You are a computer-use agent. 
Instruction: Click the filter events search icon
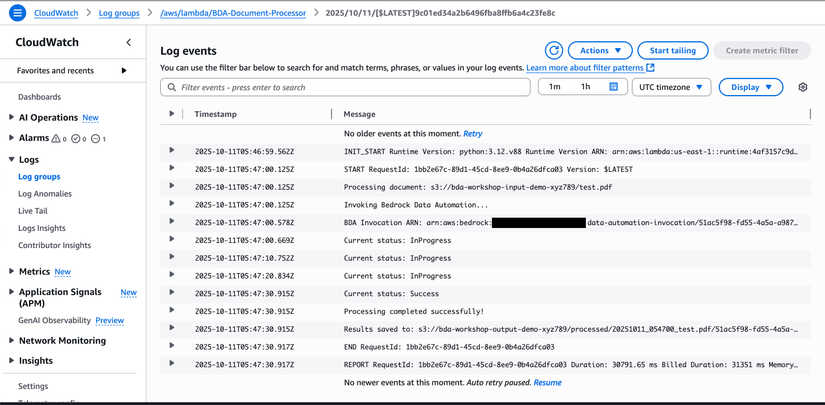click(x=172, y=87)
